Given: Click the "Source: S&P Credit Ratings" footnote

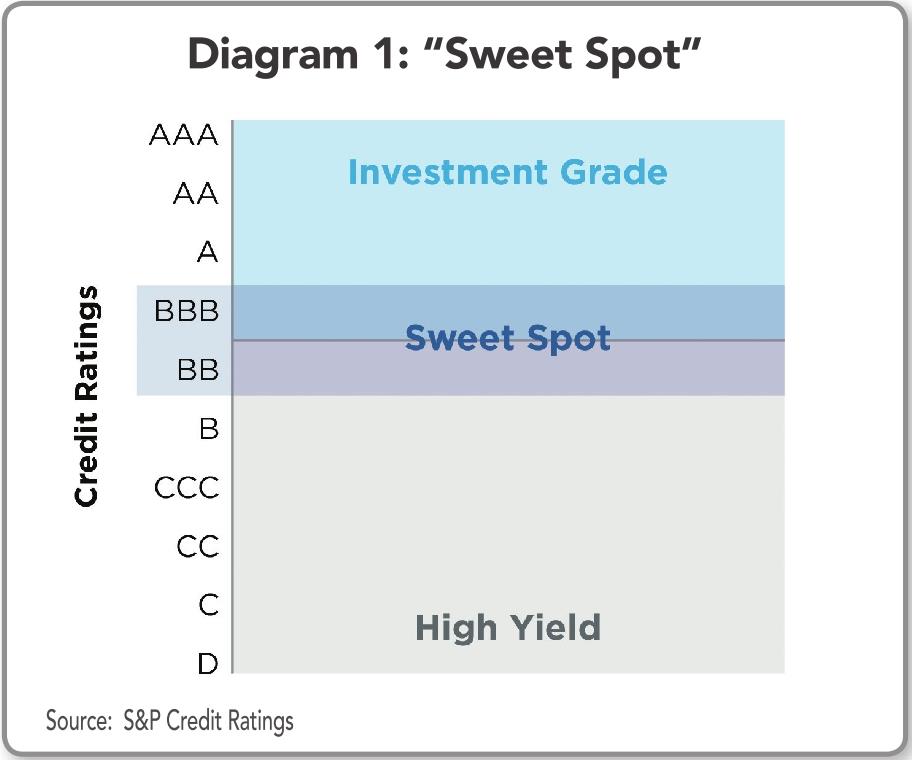Looking at the screenshot, I should pyautogui.click(x=170, y=720).
